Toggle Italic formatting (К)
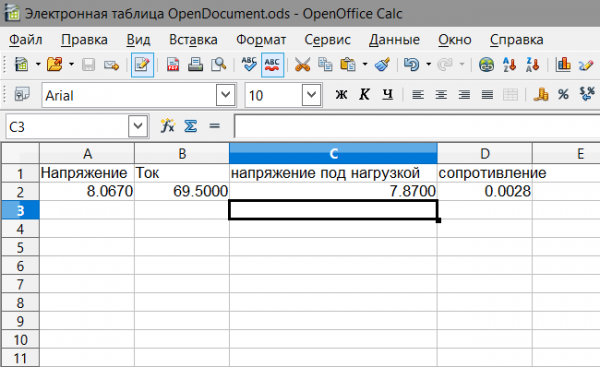The height and width of the screenshot is (367, 600). (x=364, y=95)
